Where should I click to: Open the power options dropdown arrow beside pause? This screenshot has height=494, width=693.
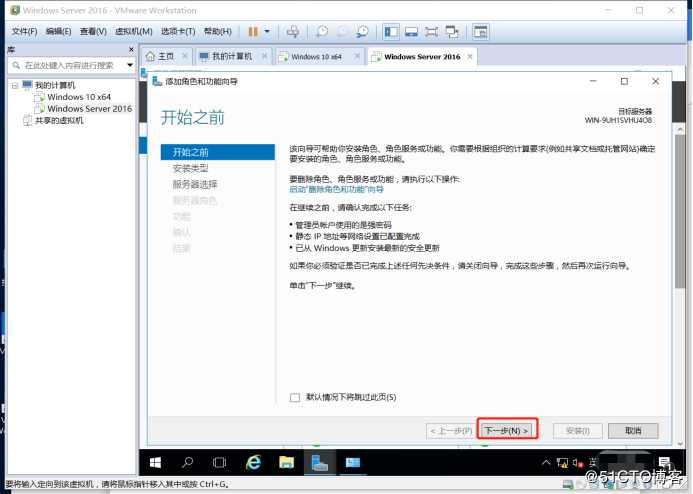[x=267, y=32]
